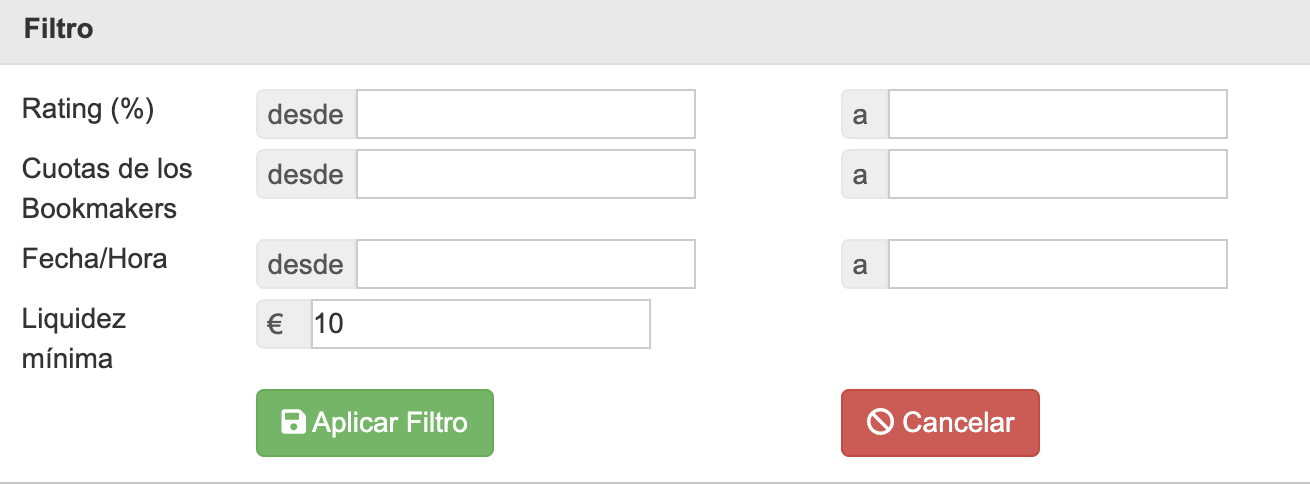Focus the Rating upper limit field

click(1058, 114)
